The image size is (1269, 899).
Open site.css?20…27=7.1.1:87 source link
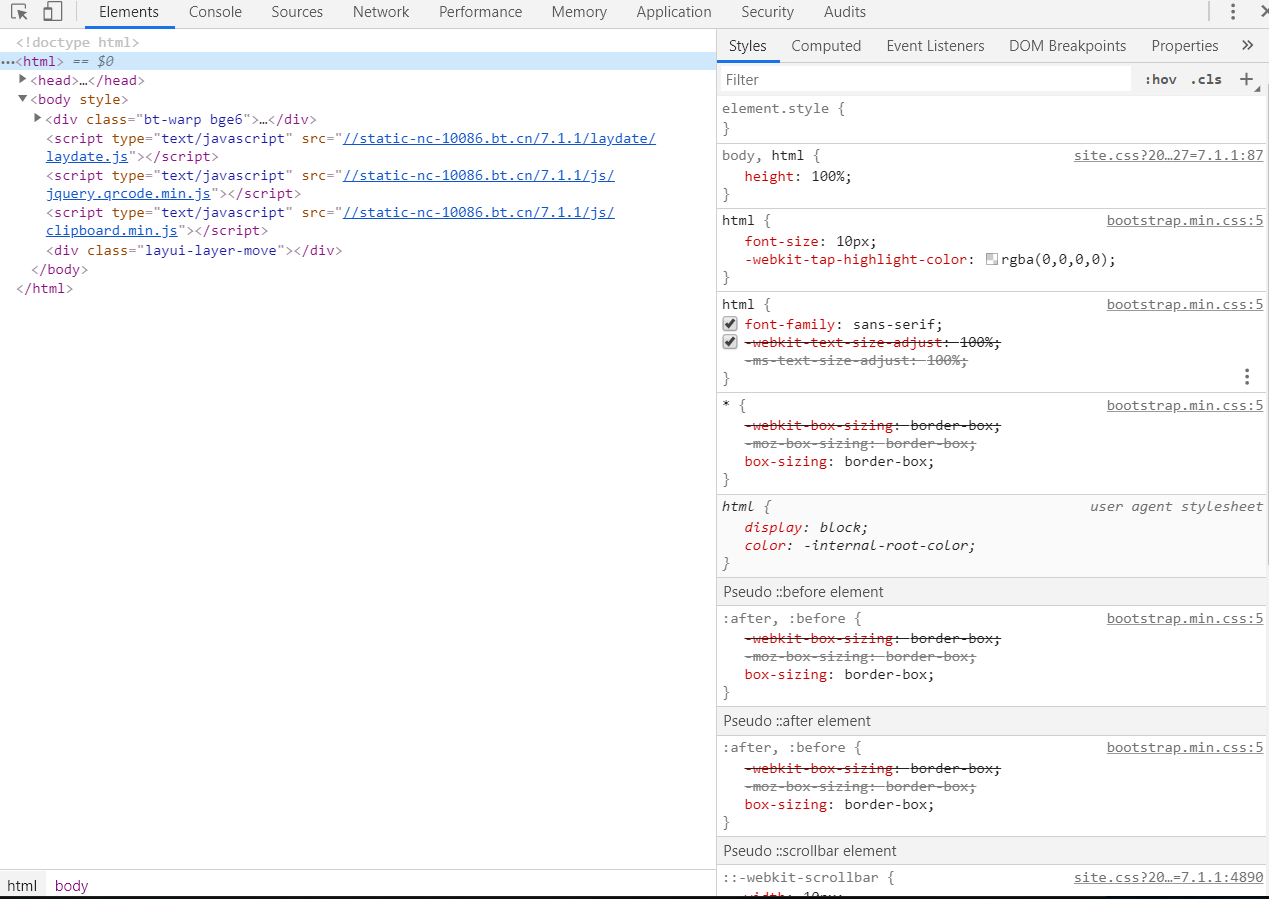pos(1168,156)
